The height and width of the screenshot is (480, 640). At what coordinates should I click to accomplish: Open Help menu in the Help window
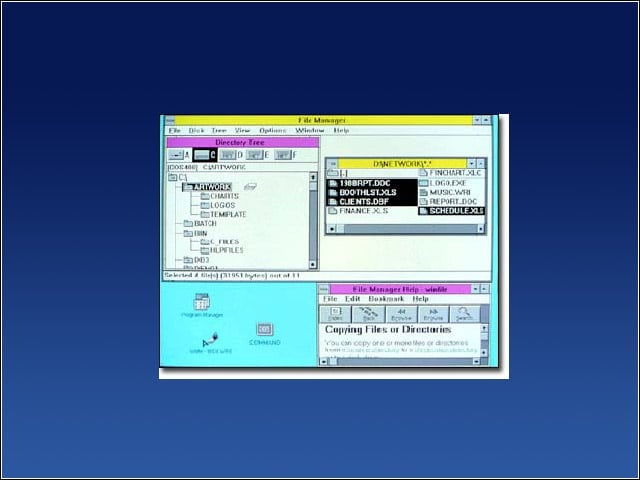(420, 299)
